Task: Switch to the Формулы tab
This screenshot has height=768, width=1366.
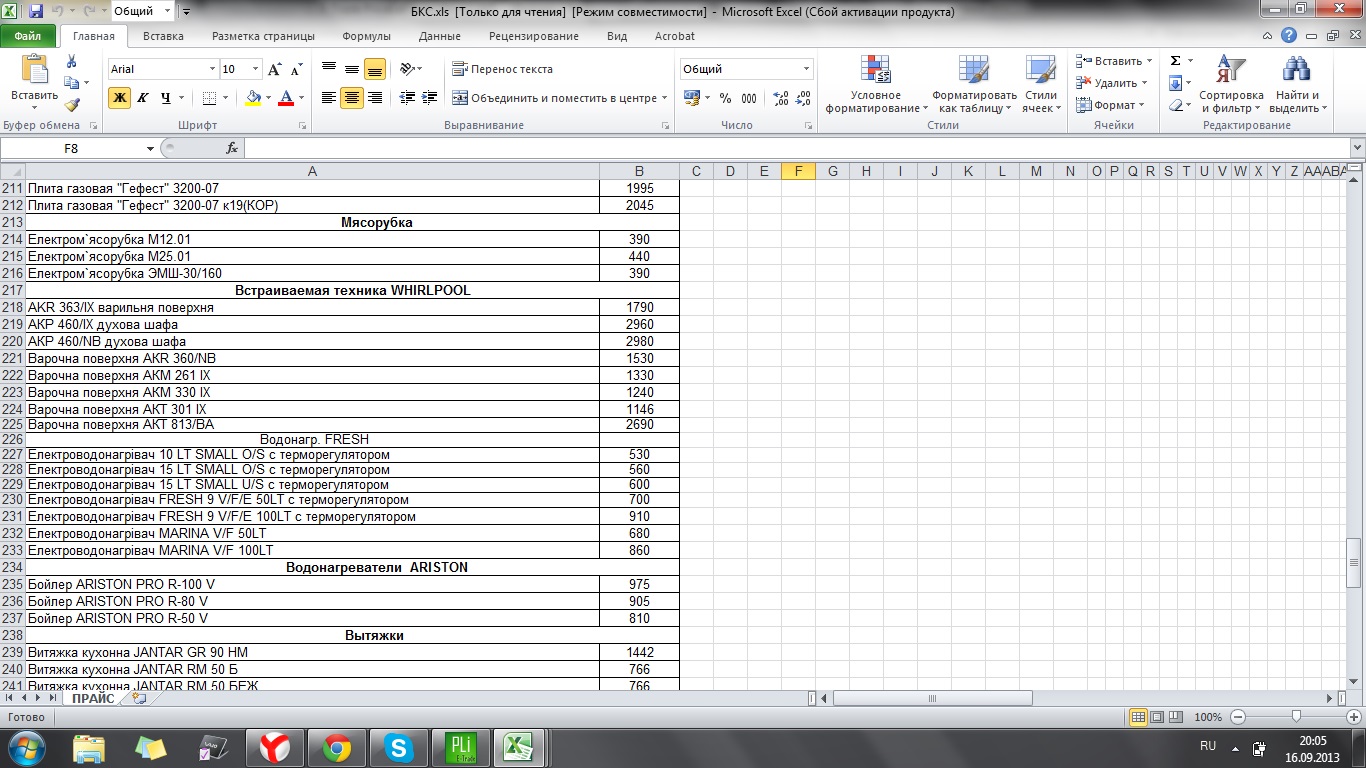Action: 366,36
